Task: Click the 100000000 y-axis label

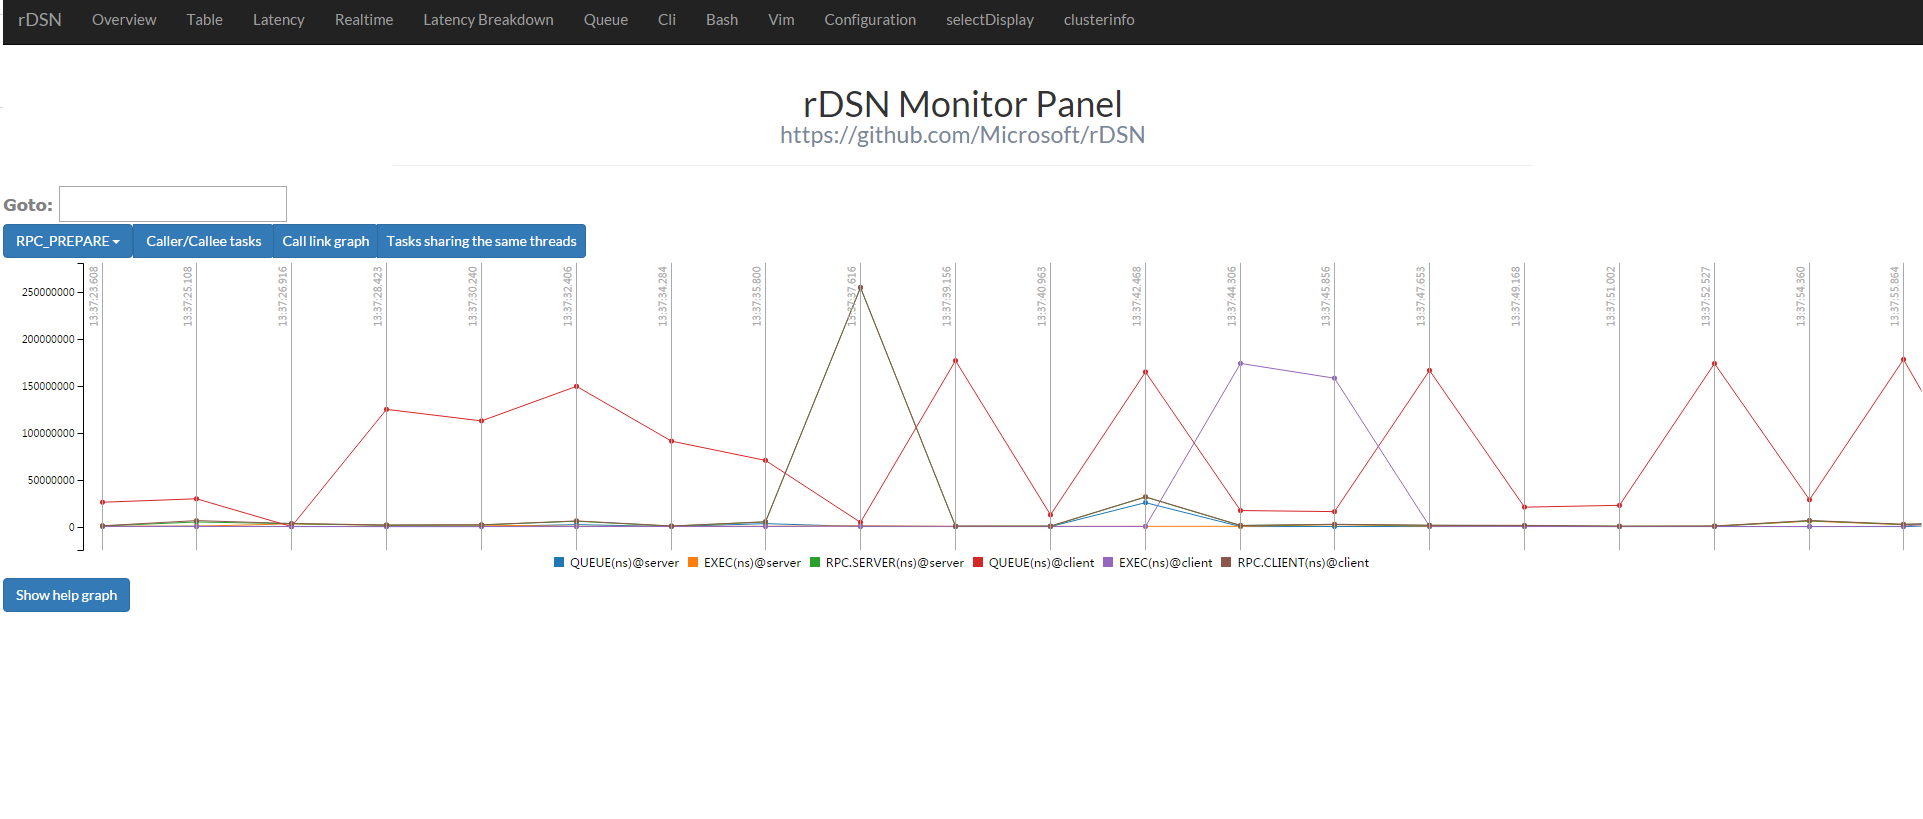Action: pyautogui.click(x=48, y=433)
